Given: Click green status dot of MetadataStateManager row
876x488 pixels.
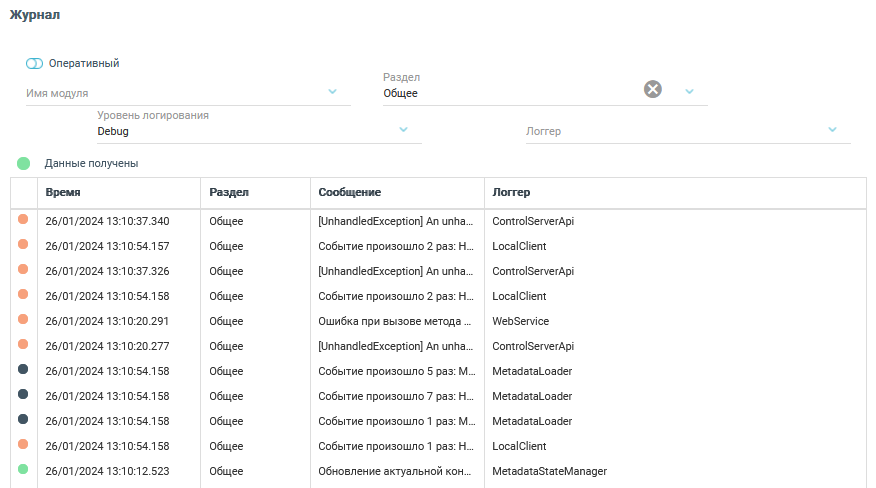Looking at the screenshot, I should tap(23, 470).
